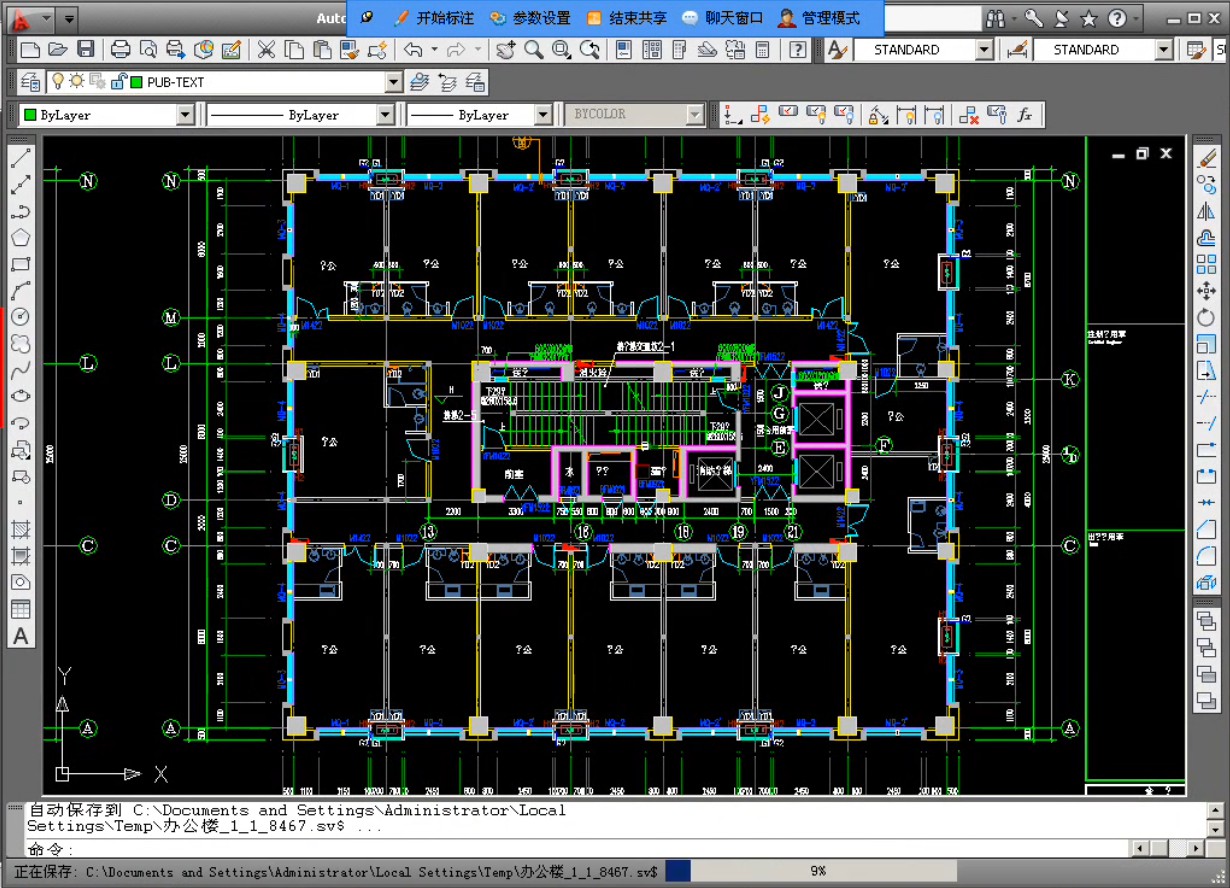
Task: Click the autosave progress bar
Action: (x=810, y=871)
